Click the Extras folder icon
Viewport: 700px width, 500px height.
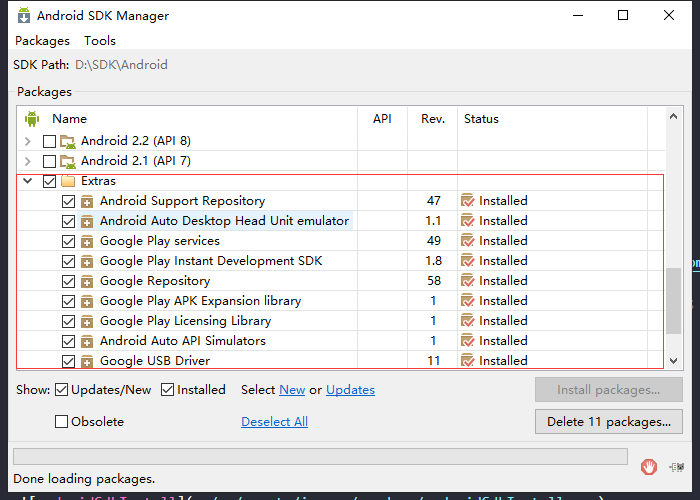click(68, 181)
